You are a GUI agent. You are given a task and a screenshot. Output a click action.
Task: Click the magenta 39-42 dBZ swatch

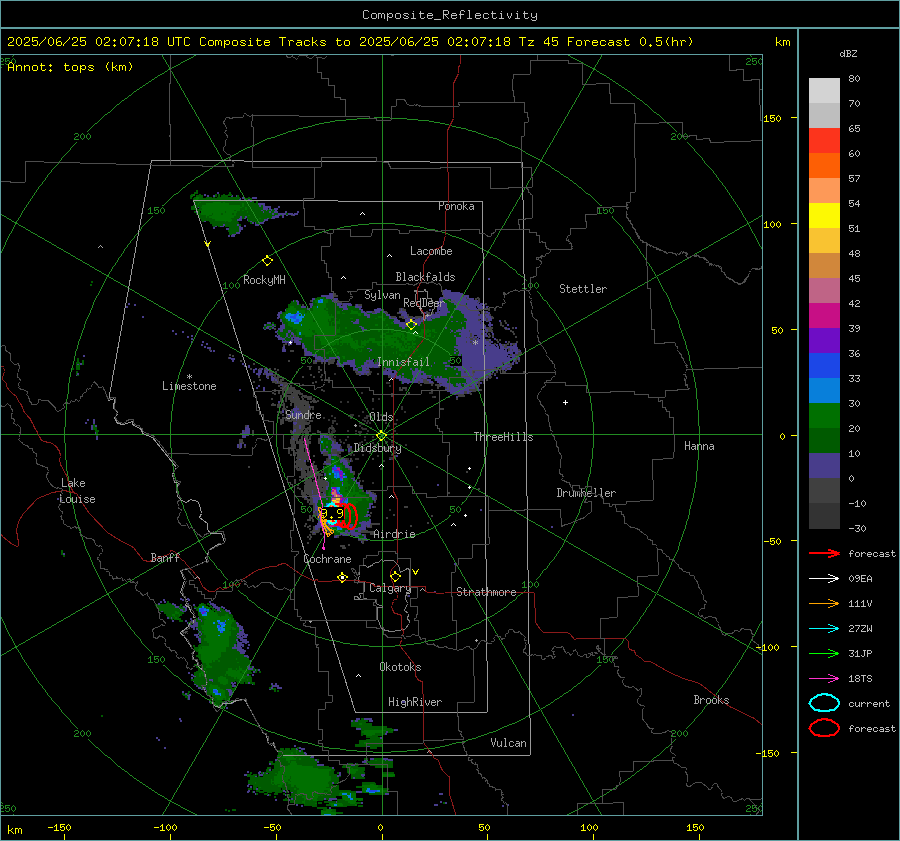(824, 316)
